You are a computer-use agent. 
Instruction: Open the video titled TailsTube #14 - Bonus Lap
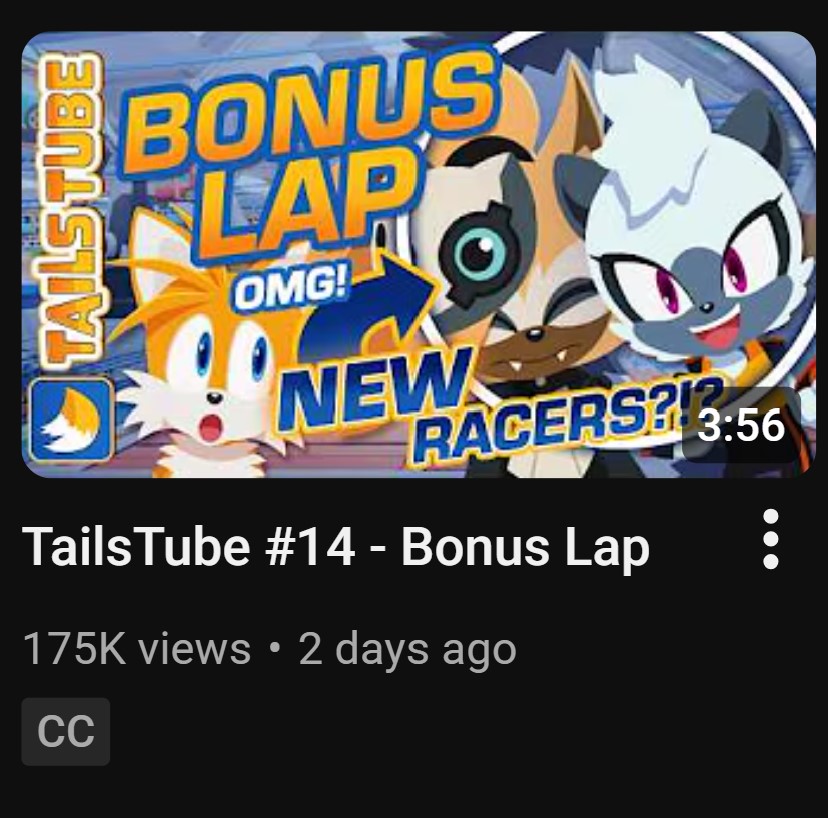336,547
